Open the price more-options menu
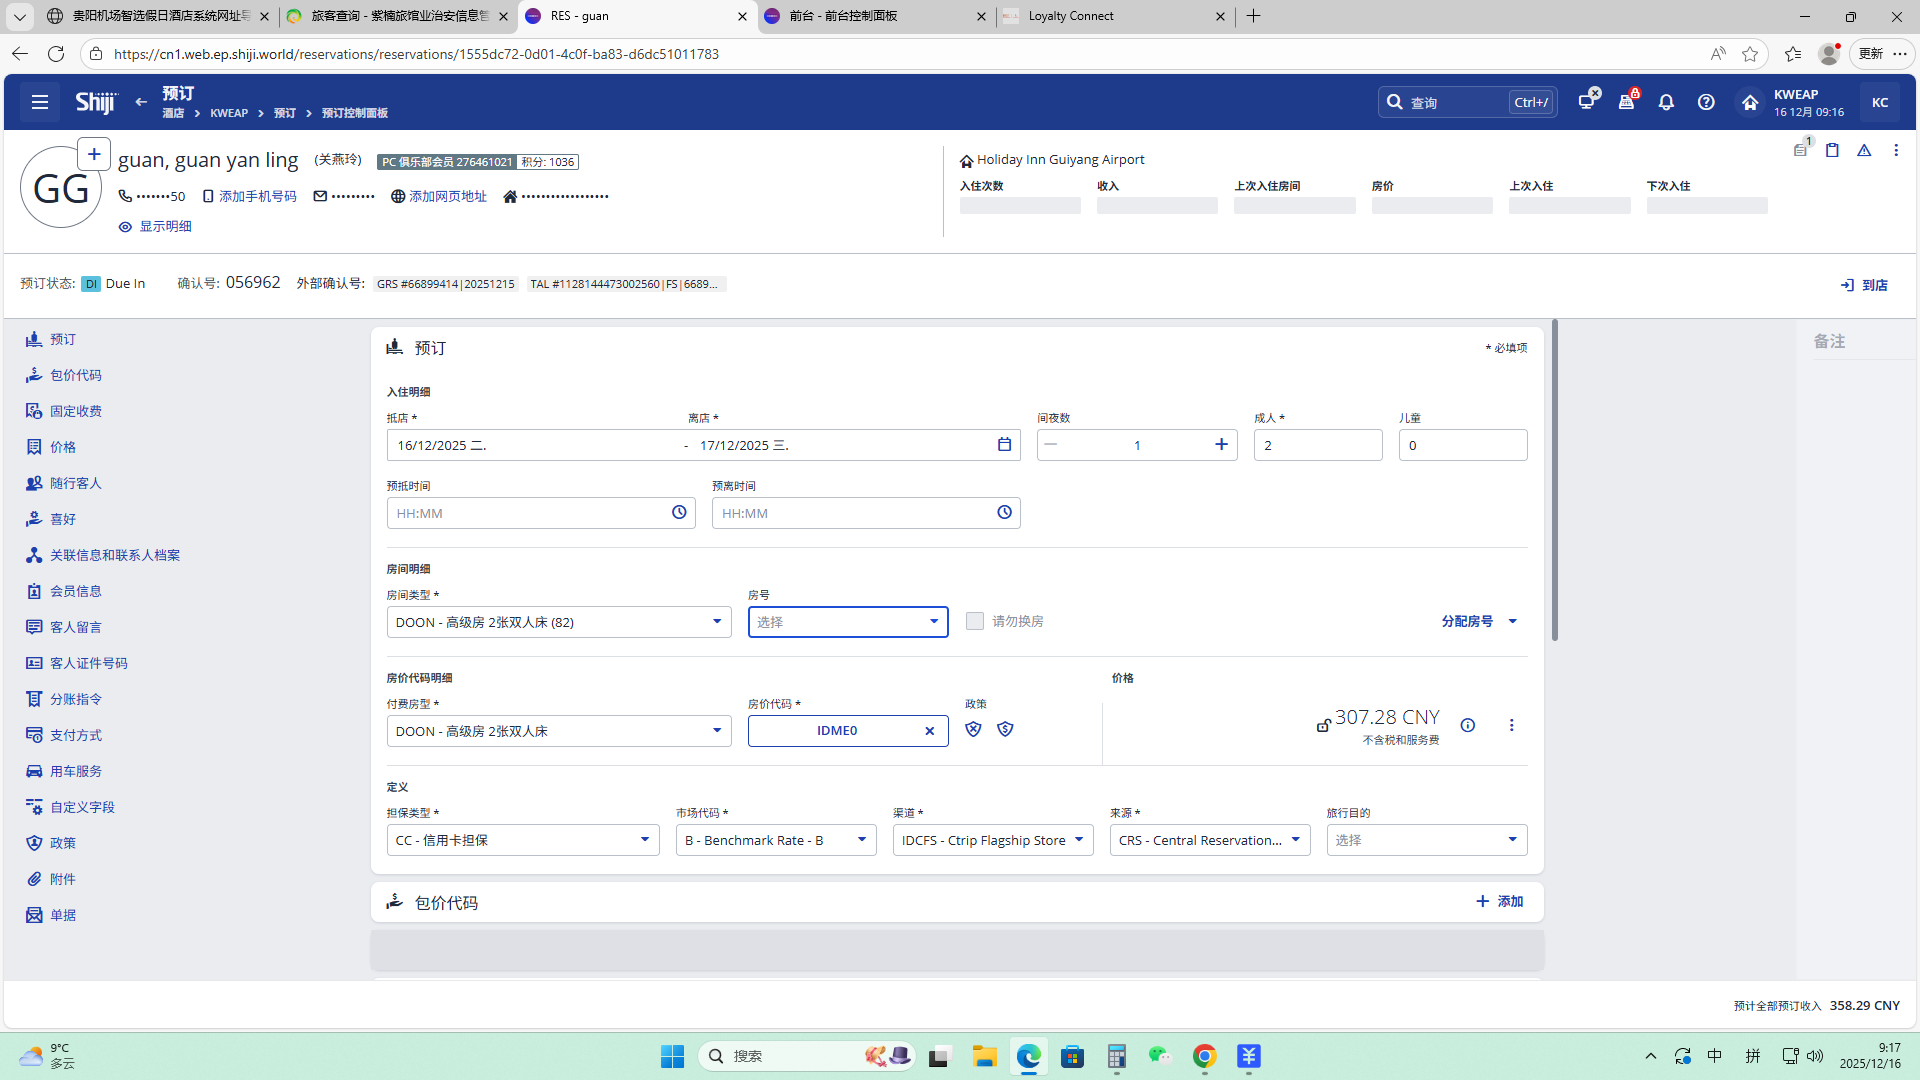 click(x=1511, y=725)
